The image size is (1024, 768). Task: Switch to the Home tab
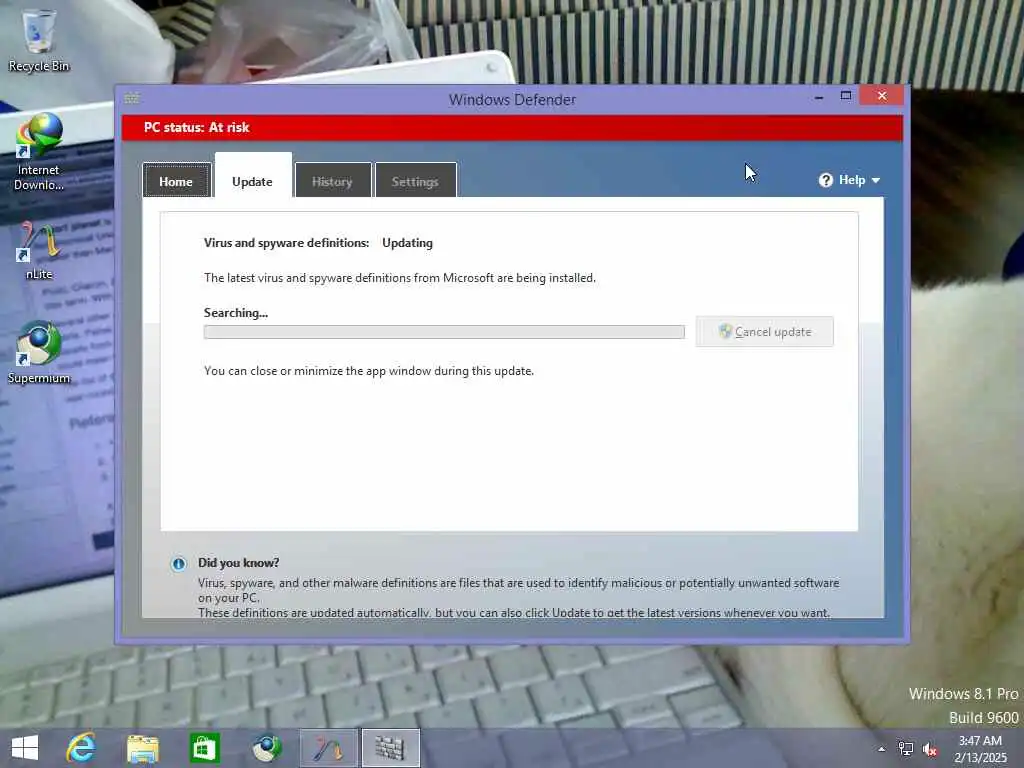click(x=176, y=181)
